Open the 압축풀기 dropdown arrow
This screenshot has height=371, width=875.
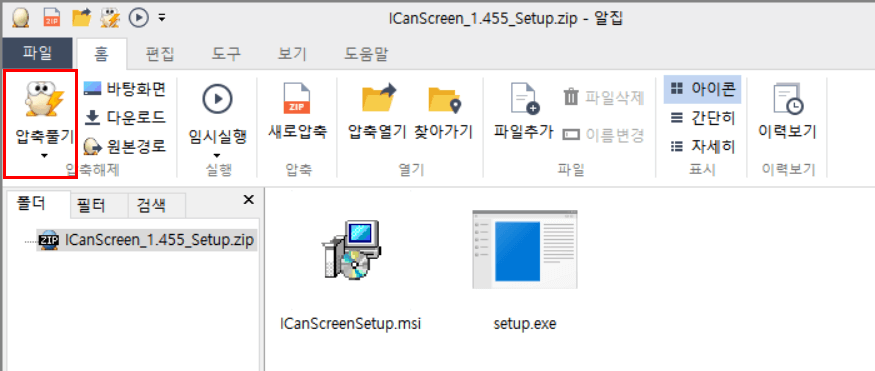pos(44,156)
